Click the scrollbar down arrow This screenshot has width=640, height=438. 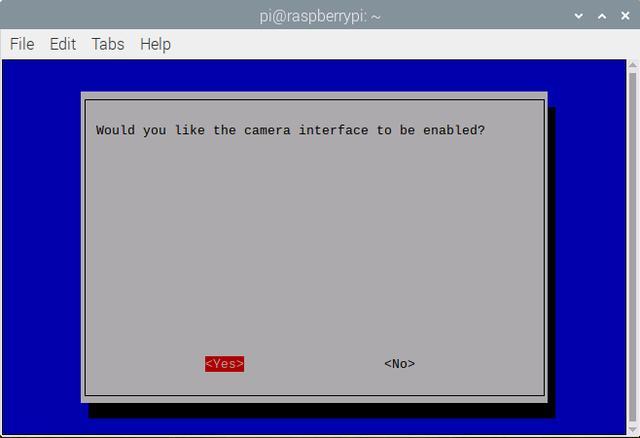click(633, 430)
